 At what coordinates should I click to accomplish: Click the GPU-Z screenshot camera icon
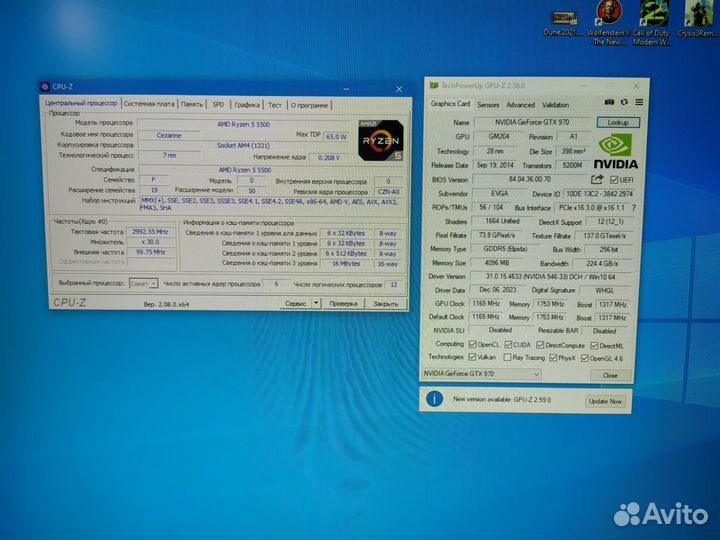609,102
